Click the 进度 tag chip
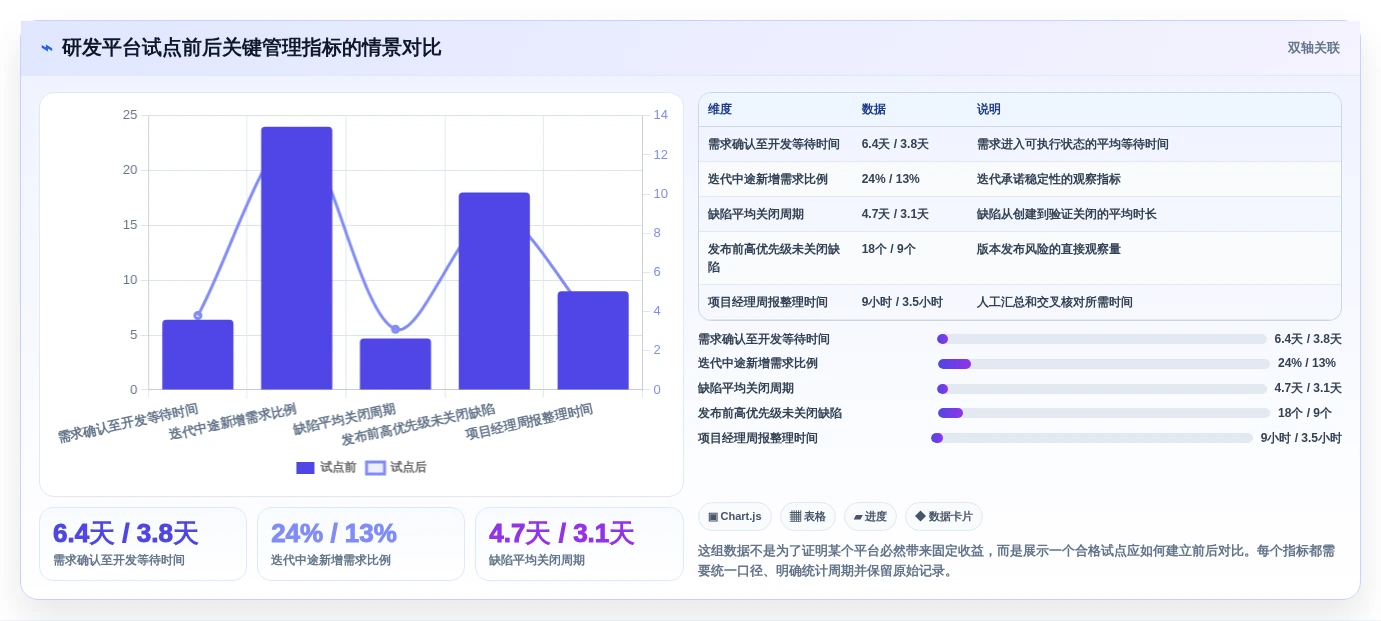Viewport: 1381px width, 621px height. (x=870, y=516)
